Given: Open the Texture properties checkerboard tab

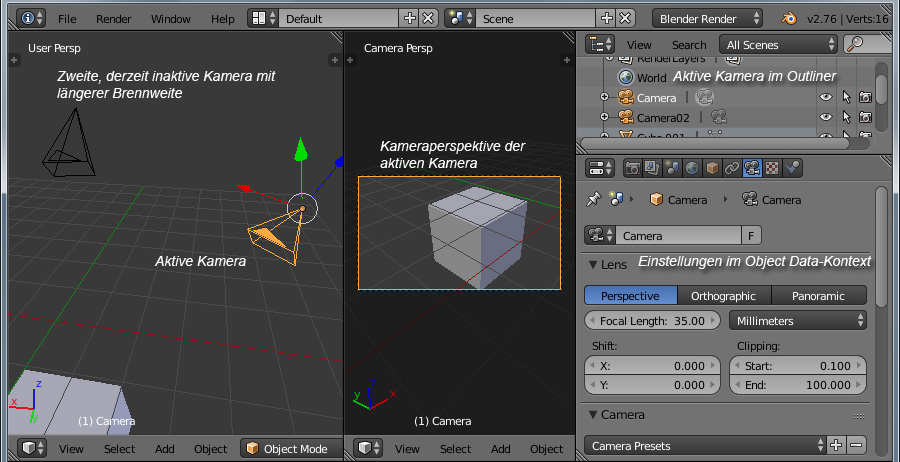Looking at the screenshot, I should click(x=772, y=167).
